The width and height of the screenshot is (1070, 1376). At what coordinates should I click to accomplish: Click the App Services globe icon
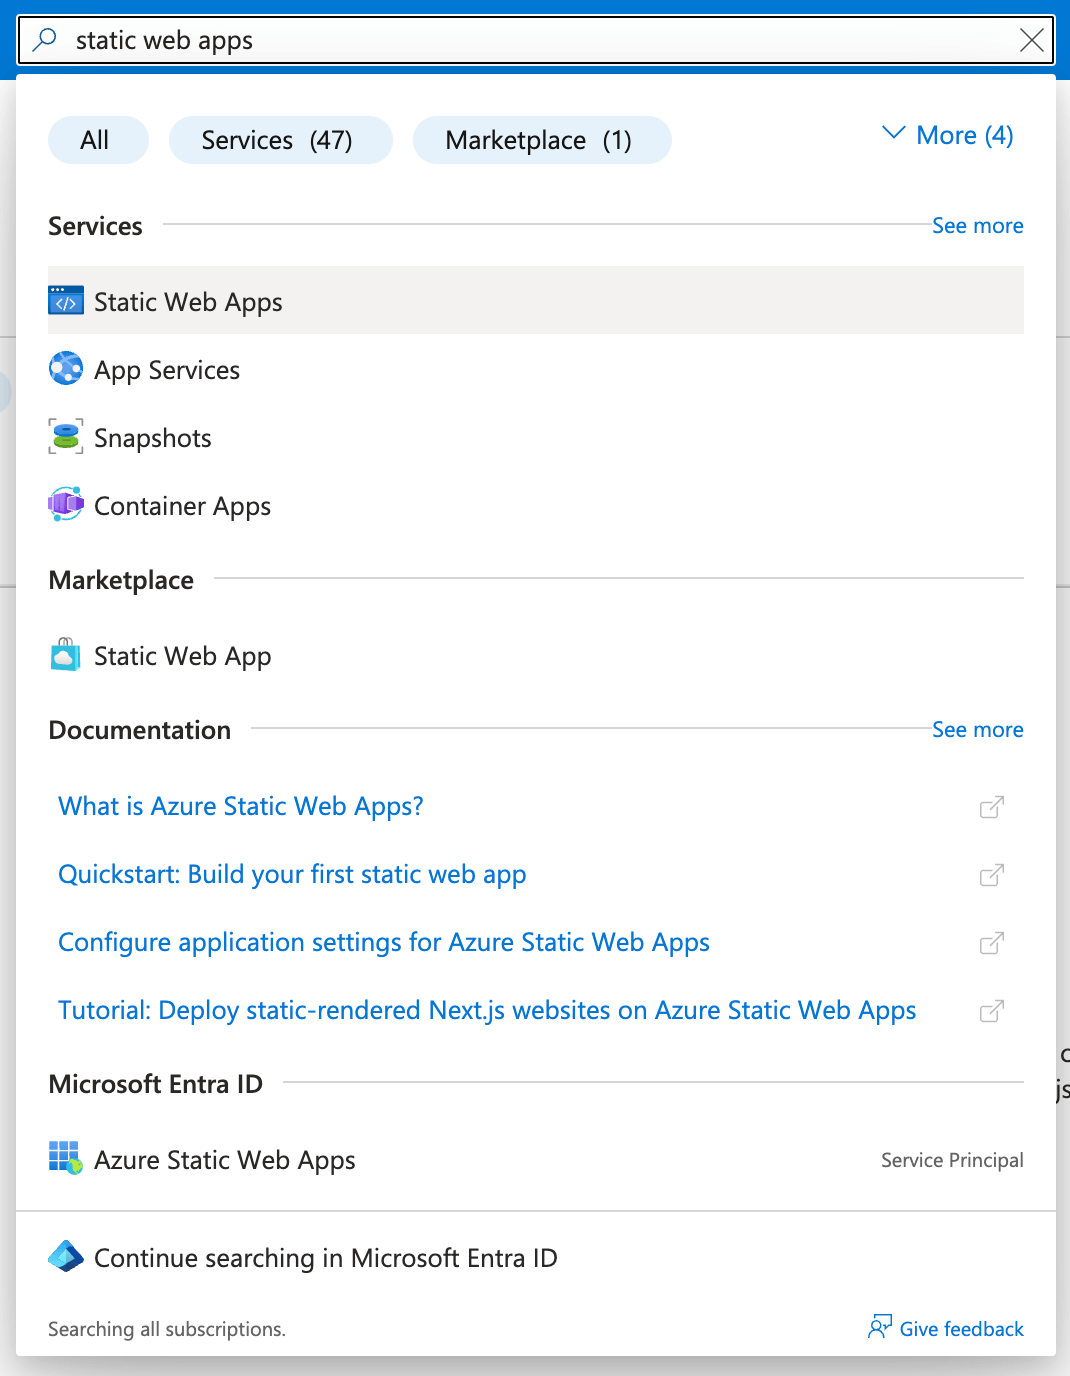(x=66, y=368)
